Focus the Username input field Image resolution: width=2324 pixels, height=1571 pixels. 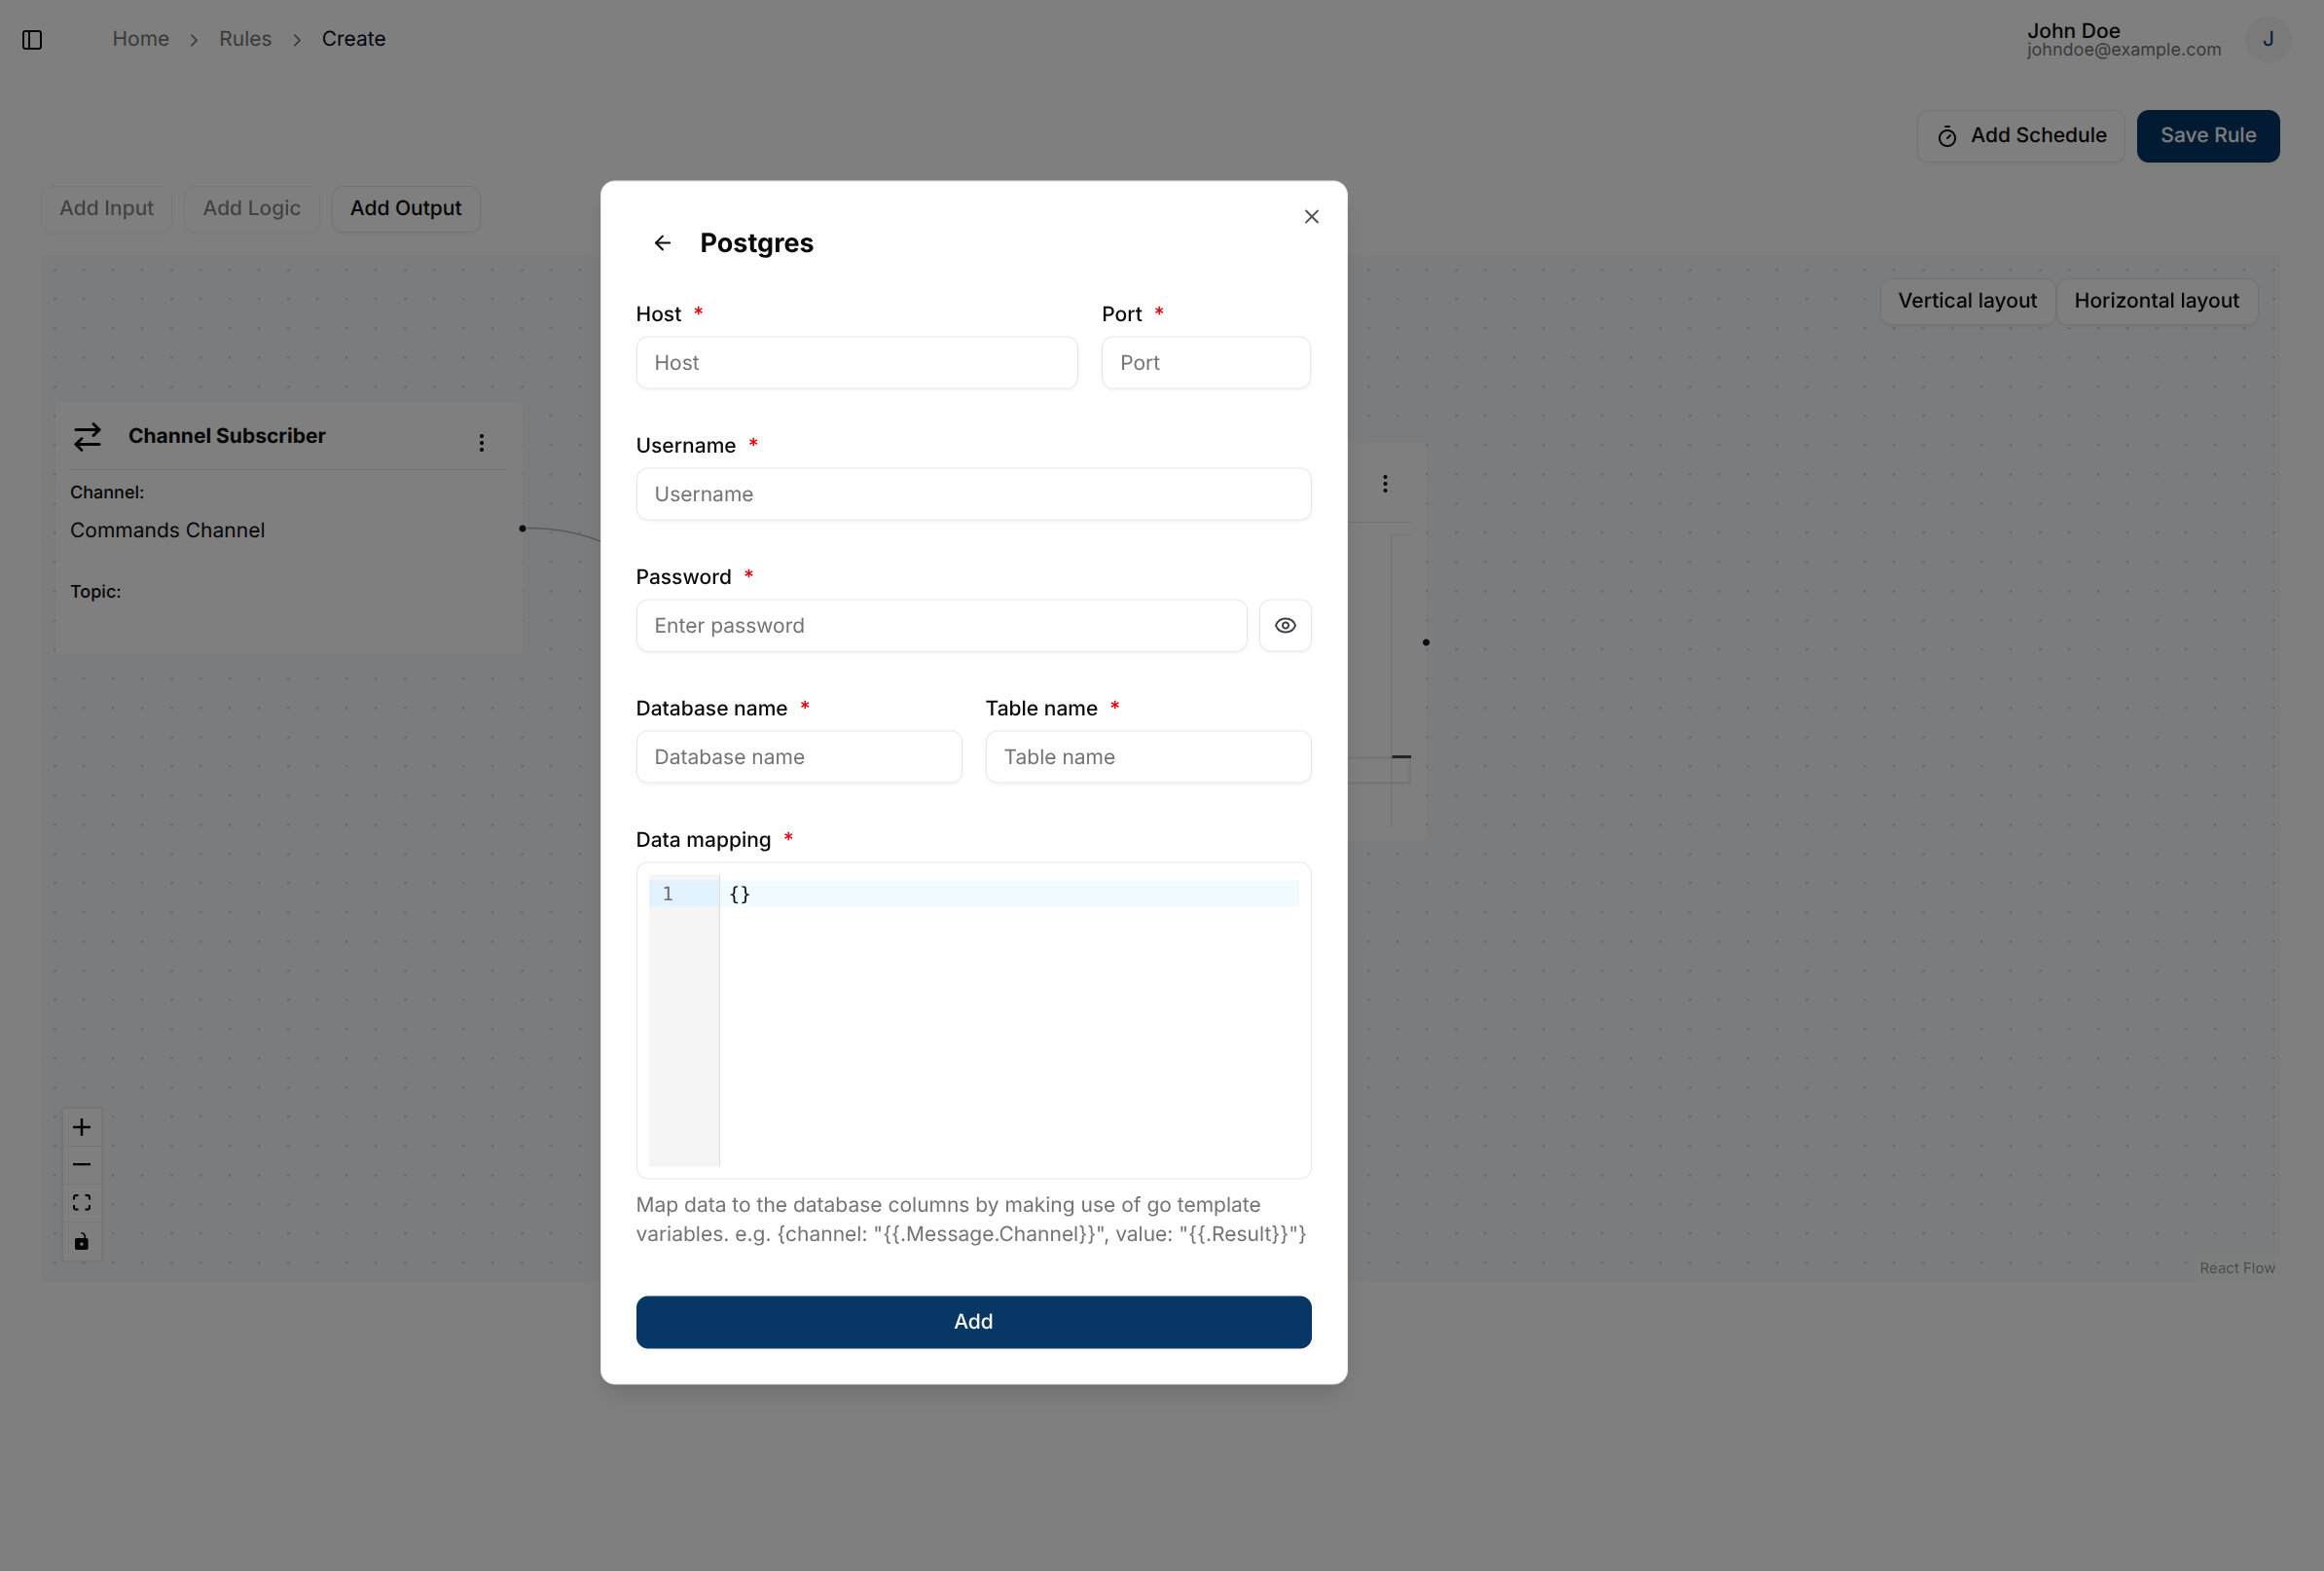click(974, 494)
